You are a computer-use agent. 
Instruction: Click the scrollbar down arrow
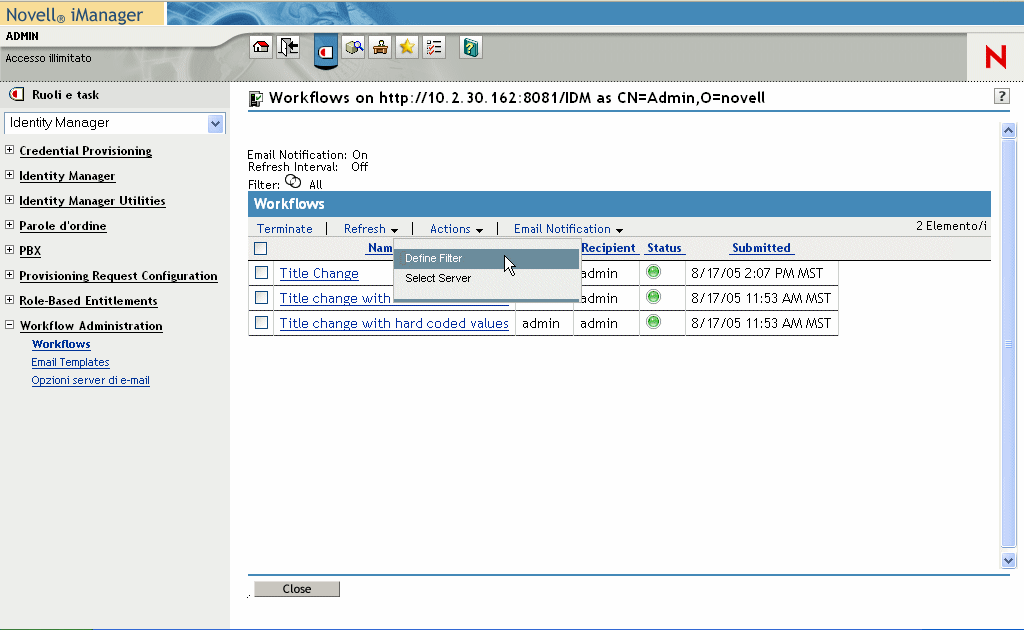click(x=1008, y=561)
